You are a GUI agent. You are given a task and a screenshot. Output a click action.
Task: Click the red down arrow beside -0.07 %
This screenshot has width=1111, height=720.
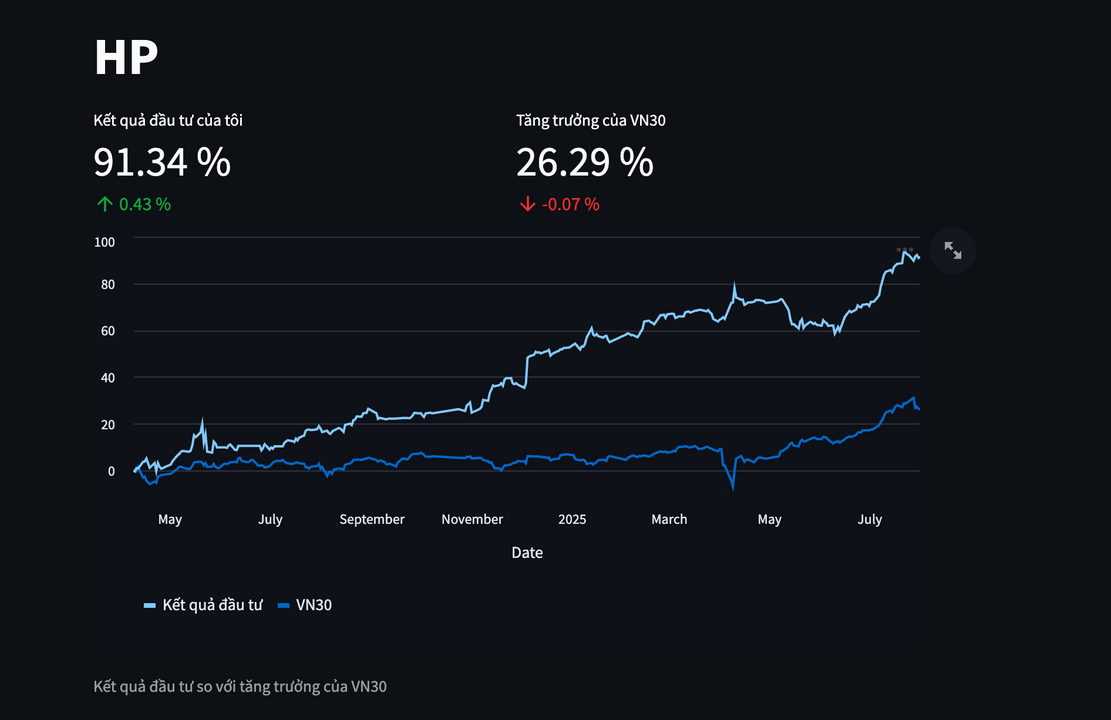(527, 204)
